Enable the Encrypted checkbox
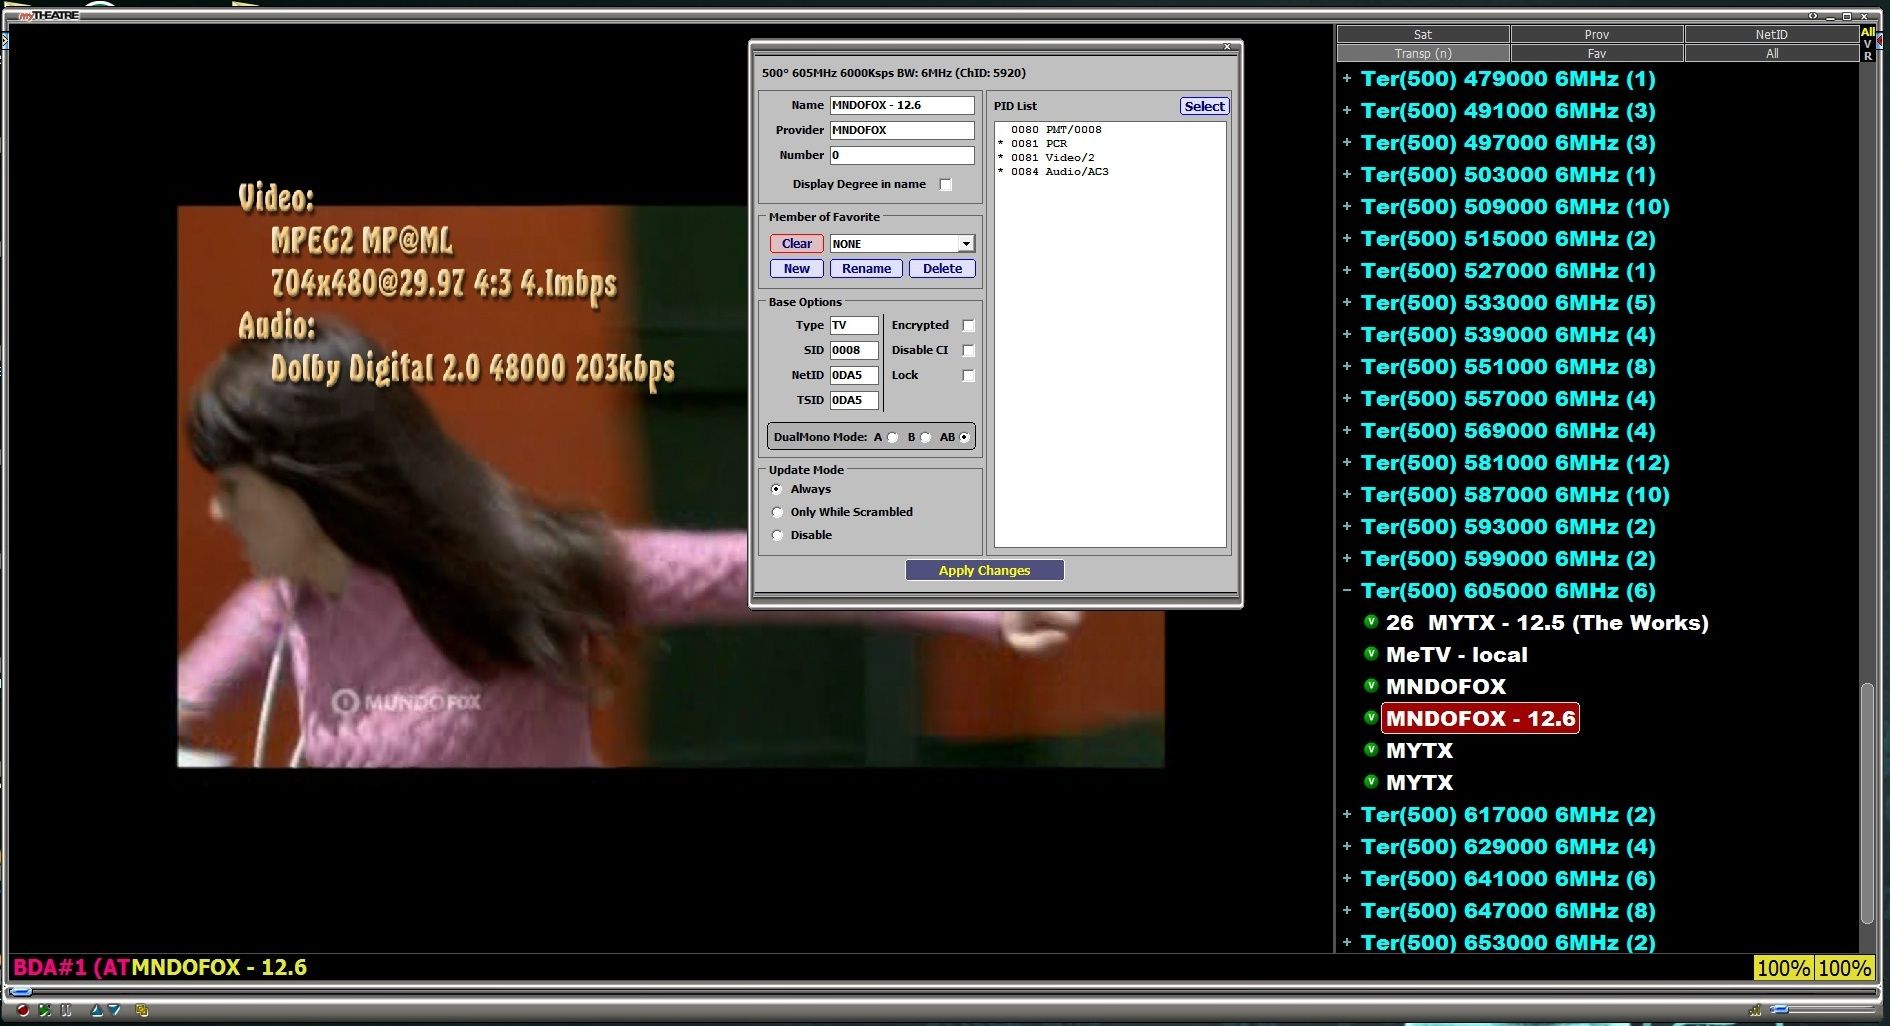This screenshot has height=1026, width=1890. click(x=967, y=325)
